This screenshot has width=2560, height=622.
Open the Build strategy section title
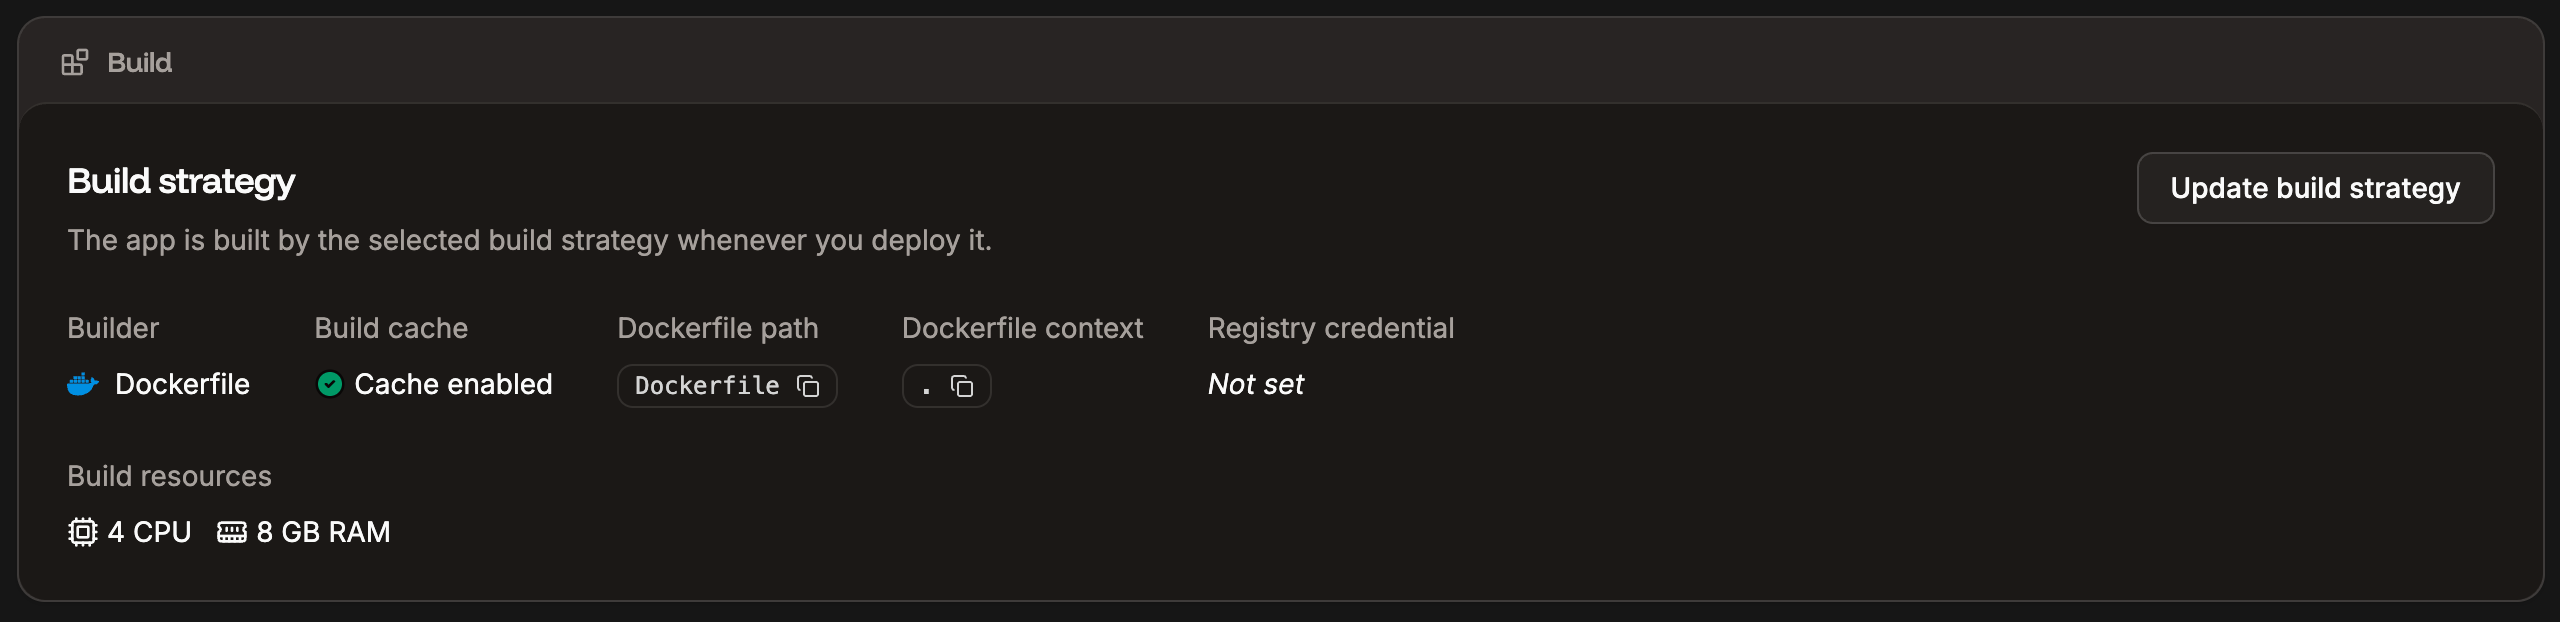click(181, 181)
